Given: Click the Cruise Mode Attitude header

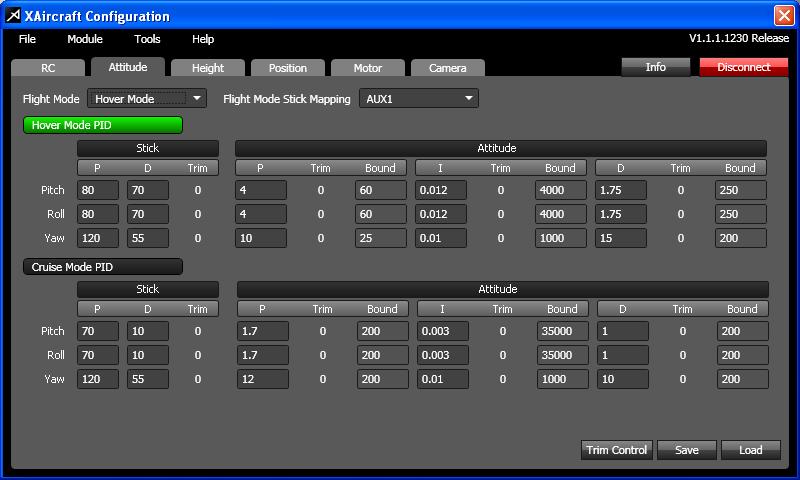Looking at the screenshot, I should click(x=503, y=289).
